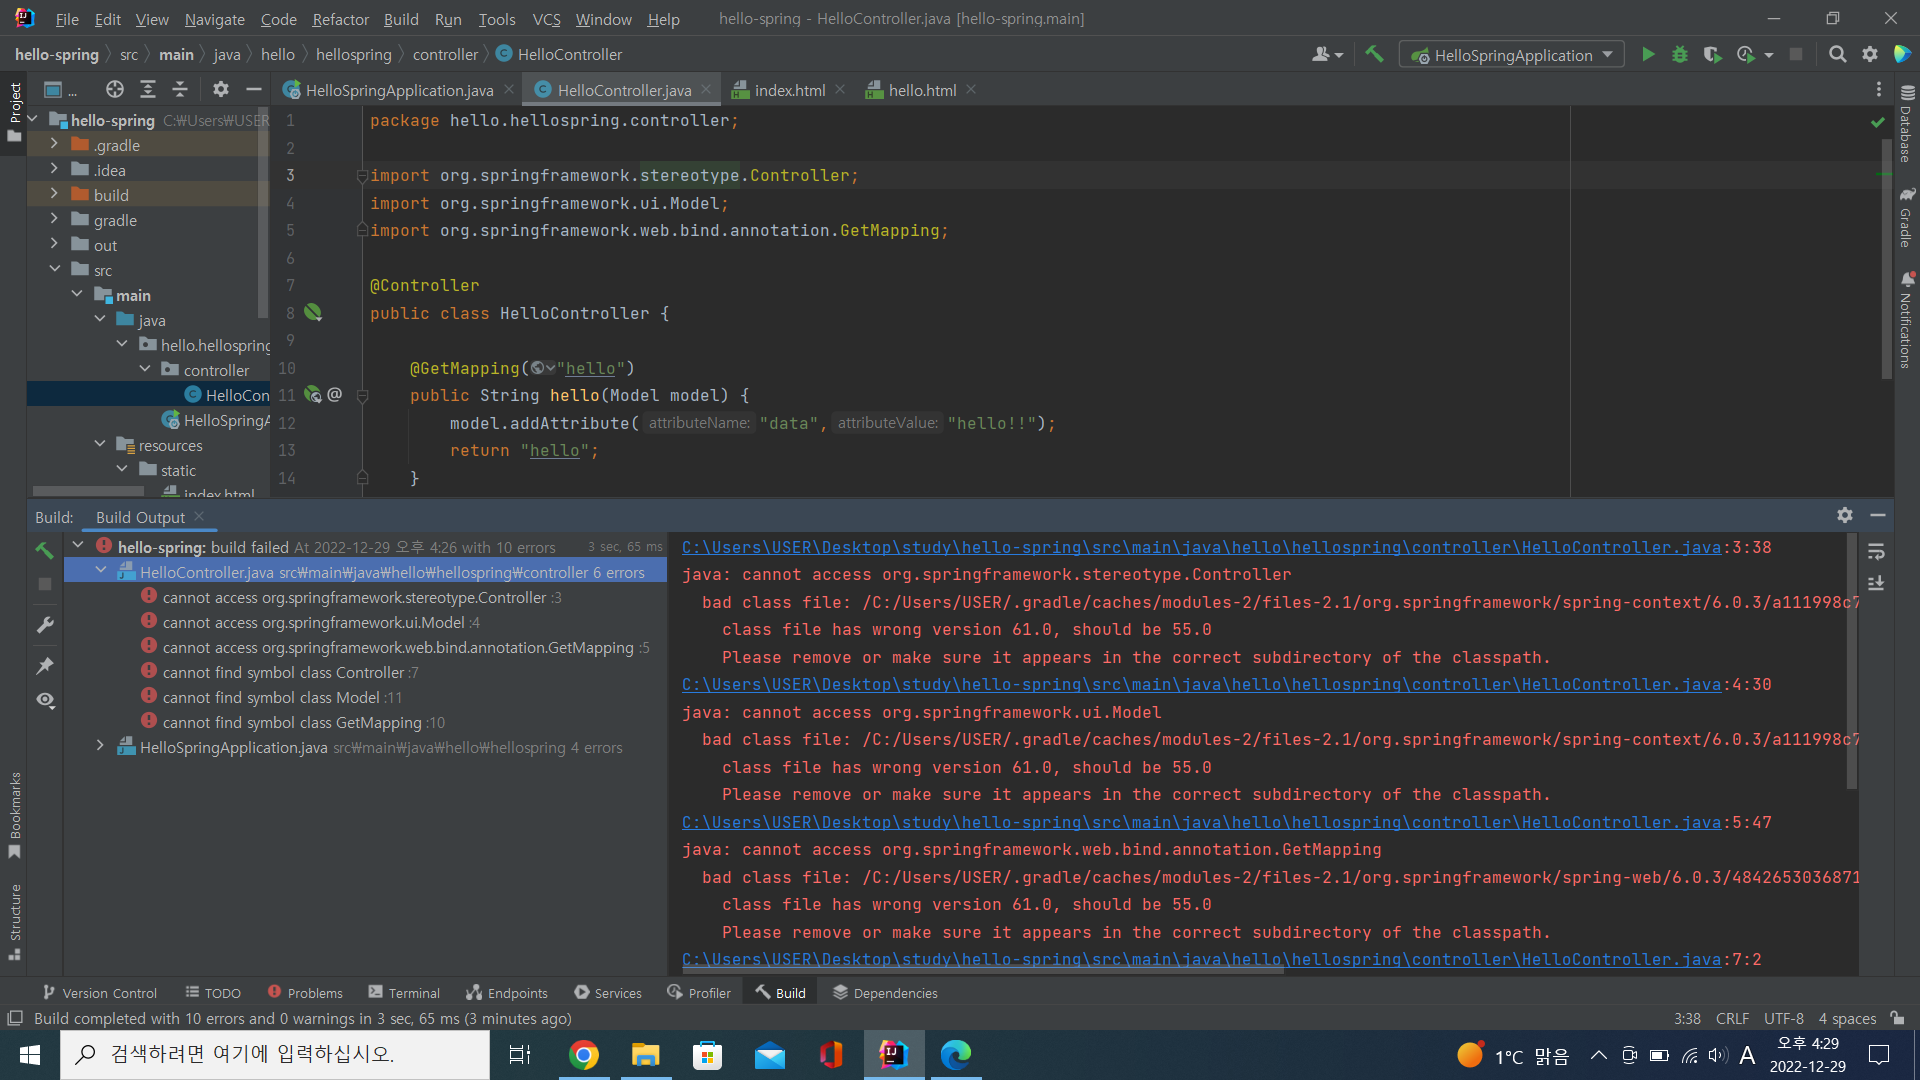Click Windows taskbar search input field
Viewport: 1920px width, 1080px height.
(275, 1054)
